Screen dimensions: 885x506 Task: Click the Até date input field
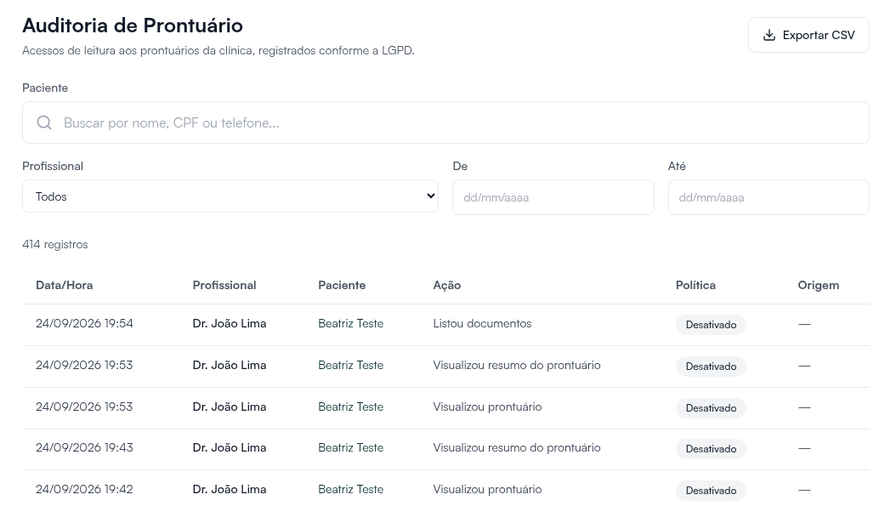pos(768,197)
